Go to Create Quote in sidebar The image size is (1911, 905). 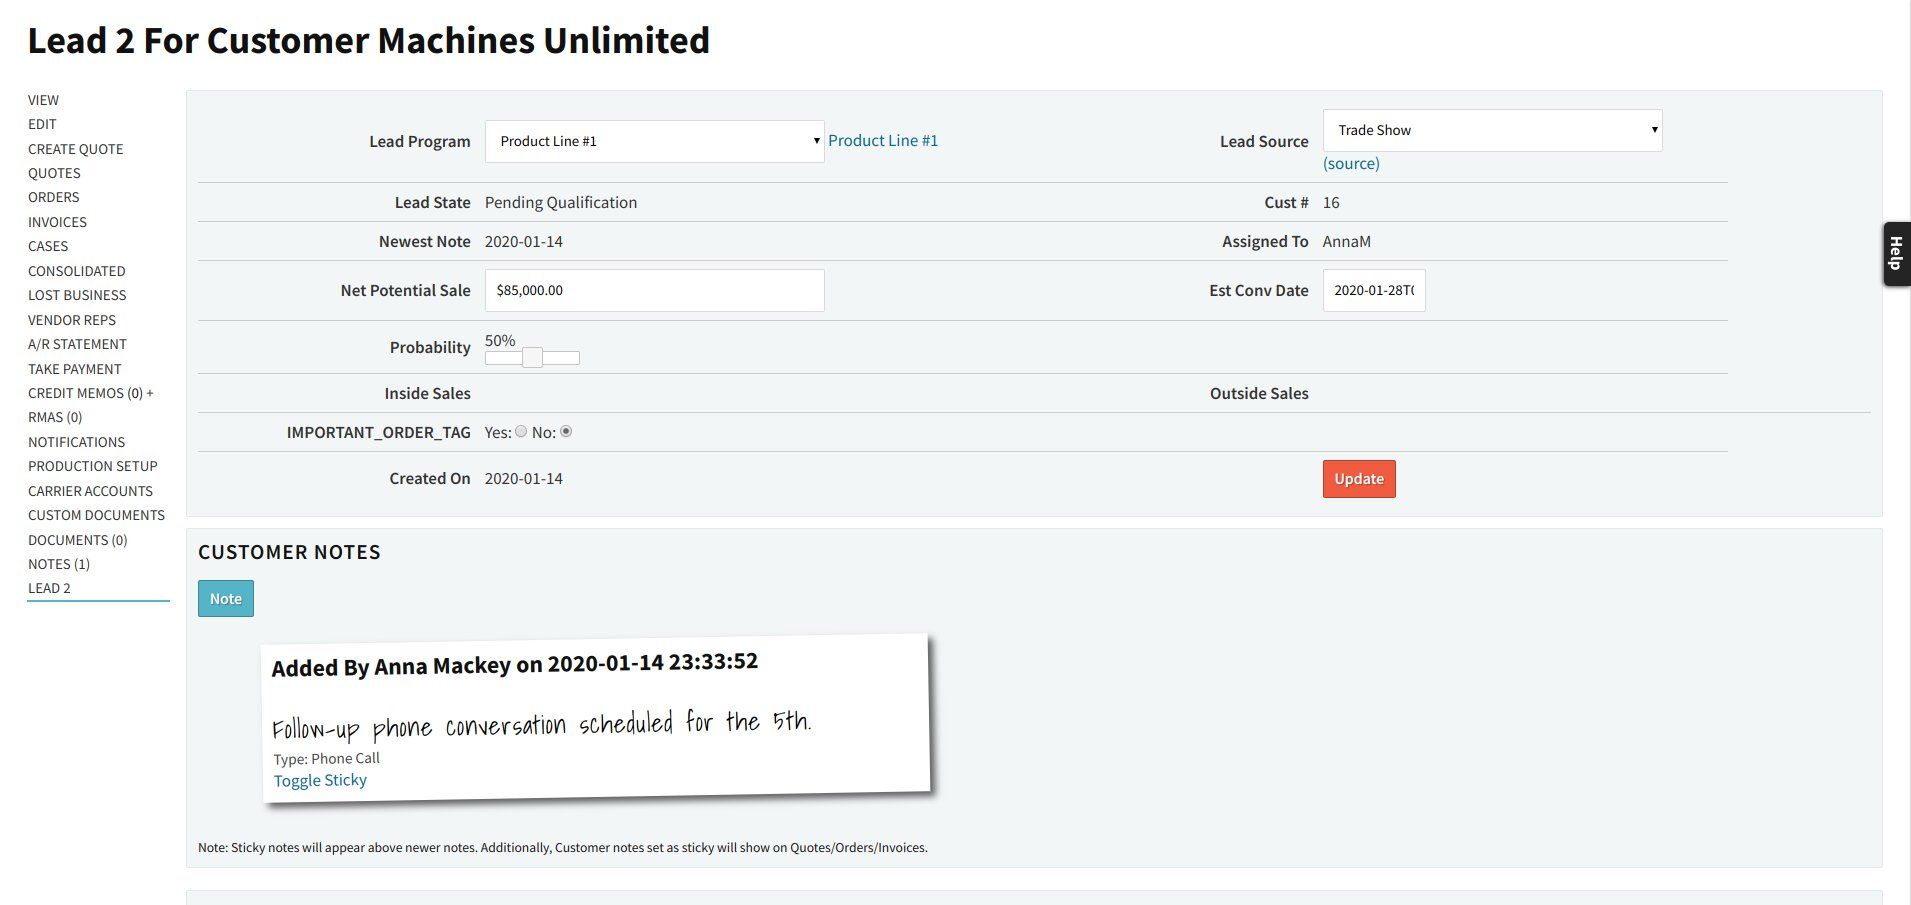click(x=76, y=149)
